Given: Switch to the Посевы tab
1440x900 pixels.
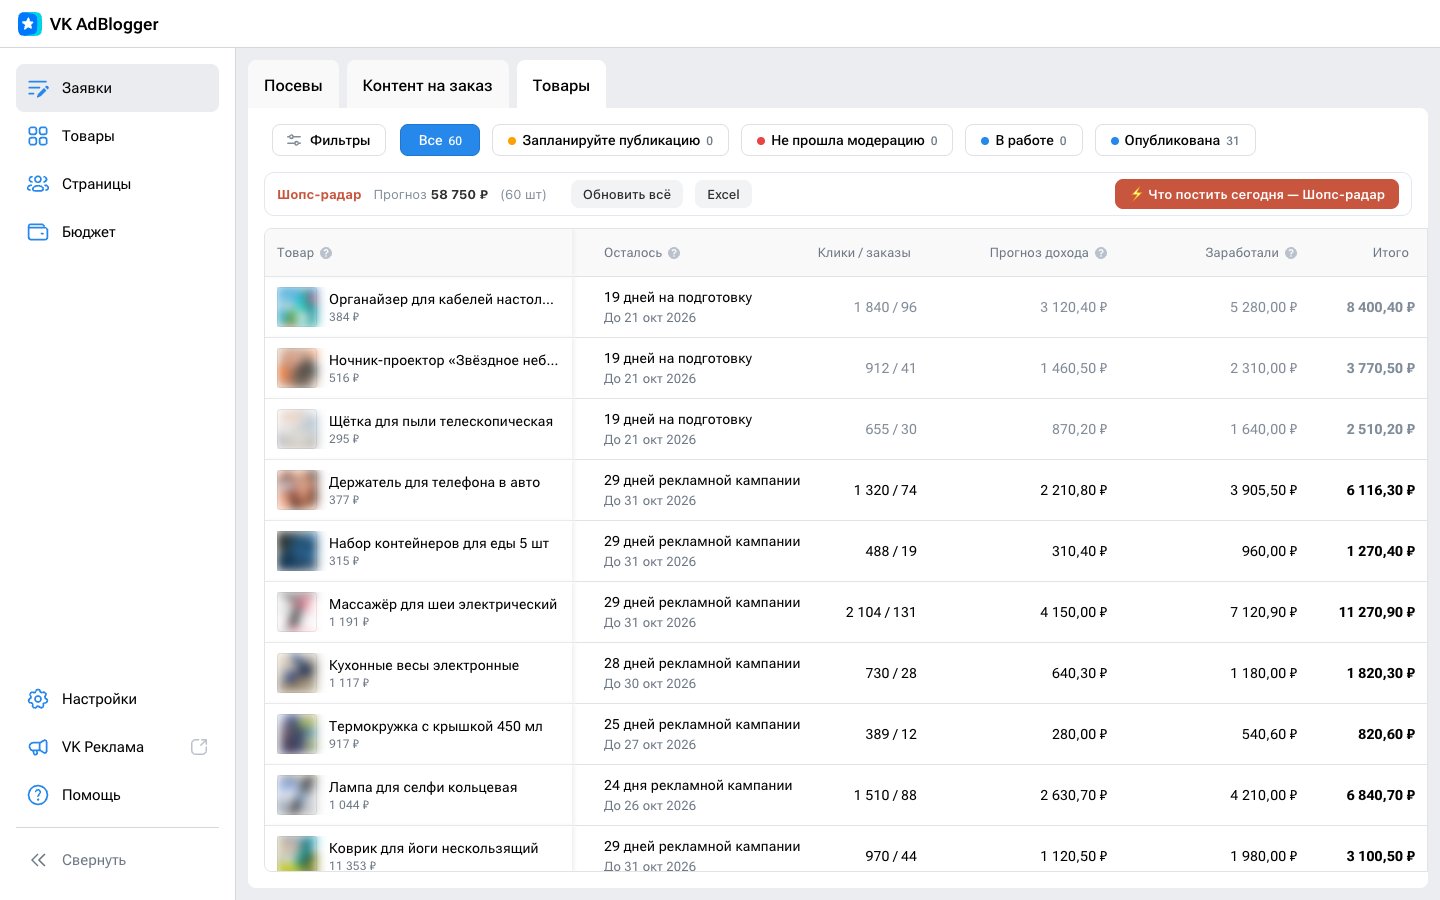Looking at the screenshot, I should [x=293, y=86].
